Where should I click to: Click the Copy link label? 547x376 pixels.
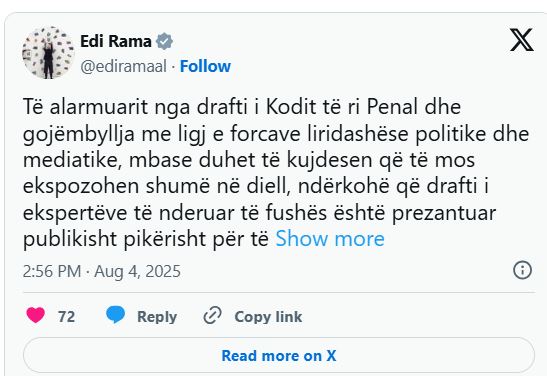pyautogui.click(x=268, y=317)
